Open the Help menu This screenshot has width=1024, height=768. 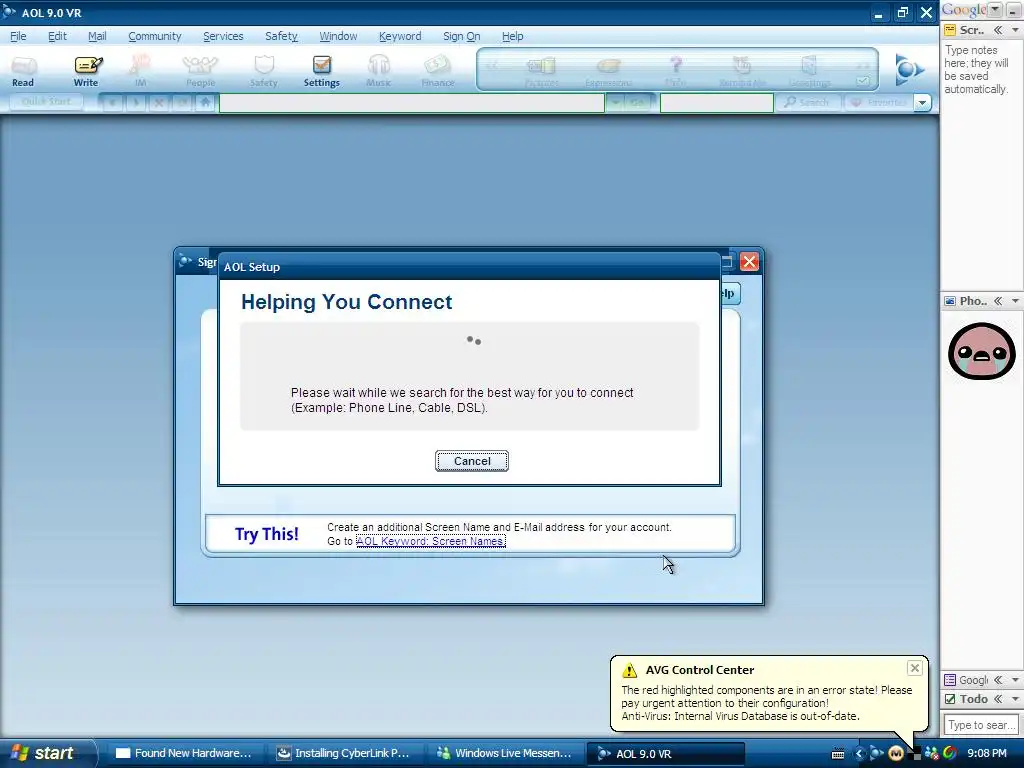click(513, 36)
